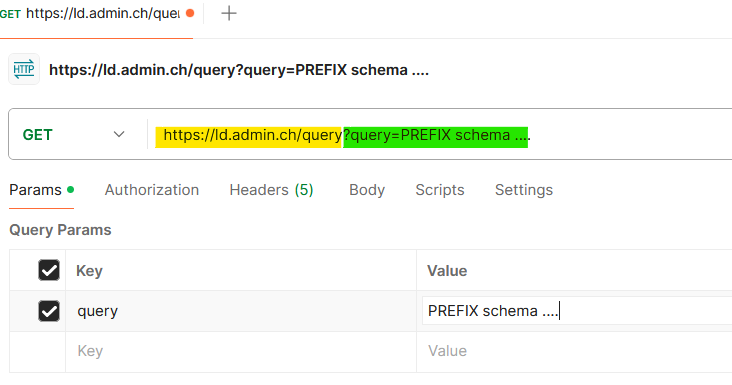
Task: Open the Settings tab
Action: 524,190
